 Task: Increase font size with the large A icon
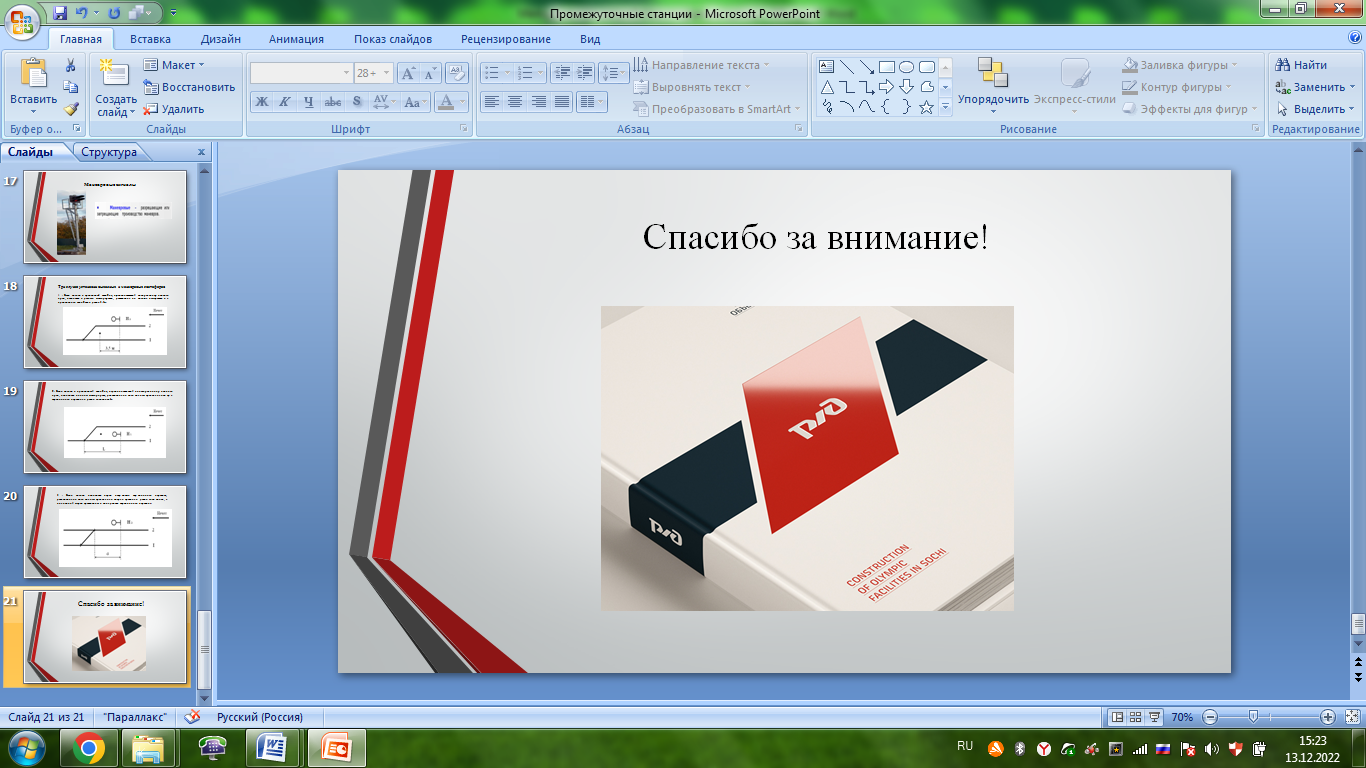click(x=408, y=73)
